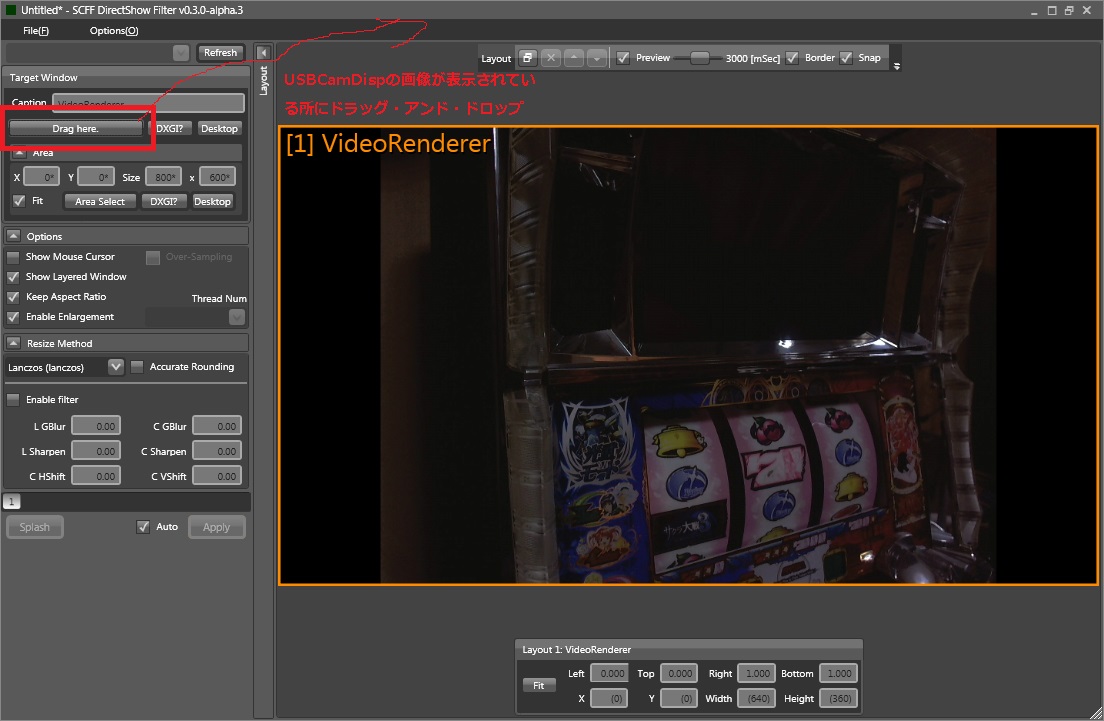Viewport: 1104px width, 721px height.
Task: Open the Lanczos resize method dropdown
Action: (116, 367)
